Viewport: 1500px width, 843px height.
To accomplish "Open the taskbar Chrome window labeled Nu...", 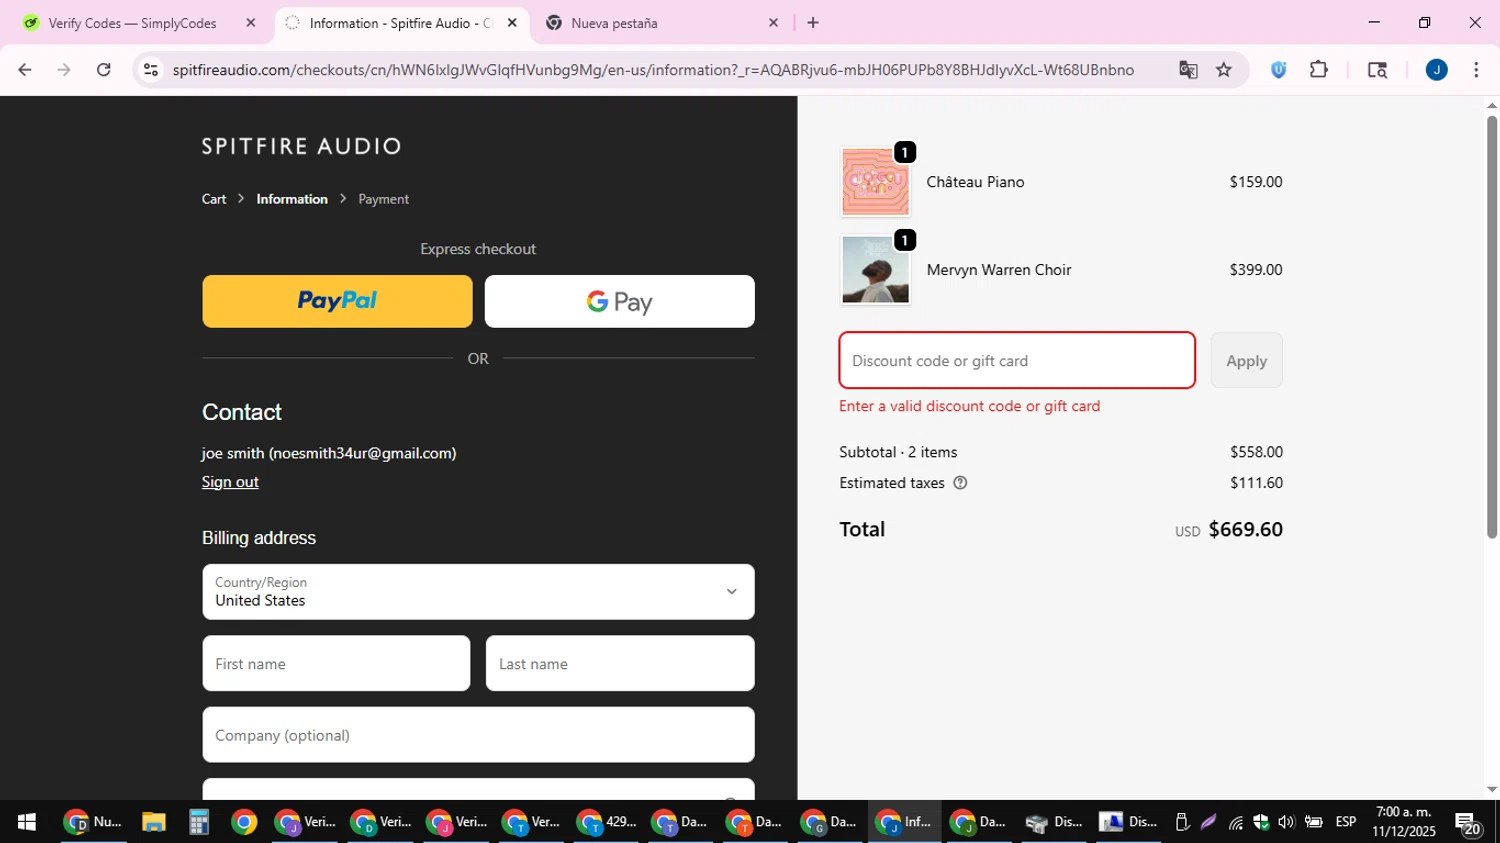I will tap(92, 822).
